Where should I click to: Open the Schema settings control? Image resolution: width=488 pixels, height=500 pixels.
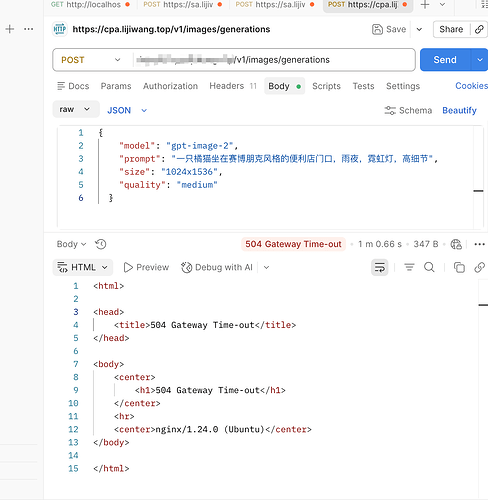(x=408, y=110)
